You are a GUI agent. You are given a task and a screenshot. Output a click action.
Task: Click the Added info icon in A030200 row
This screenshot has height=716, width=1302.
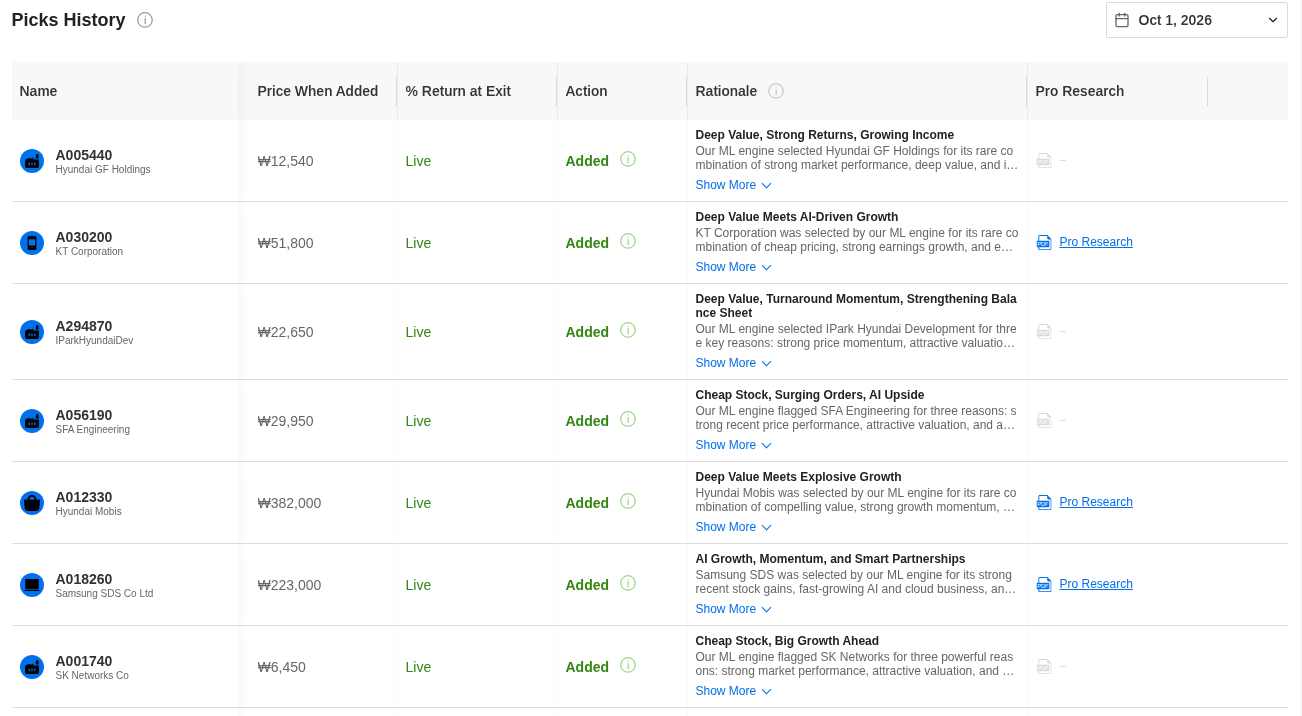[628, 241]
